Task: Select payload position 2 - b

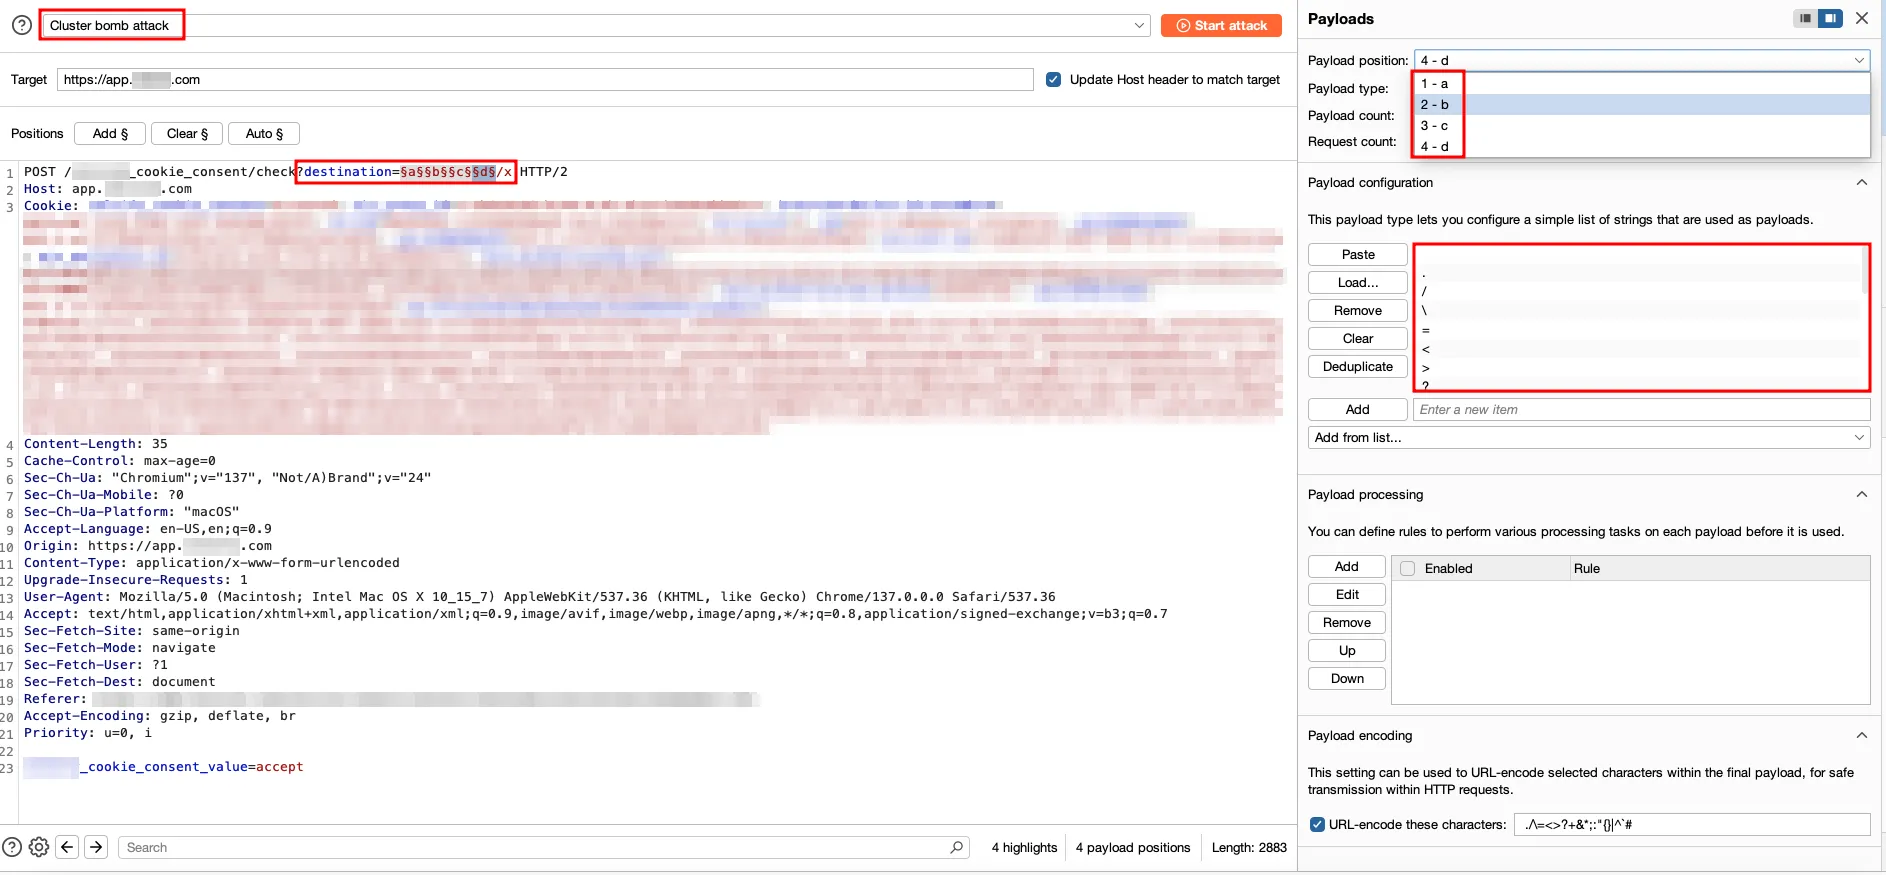Action: [1641, 105]
